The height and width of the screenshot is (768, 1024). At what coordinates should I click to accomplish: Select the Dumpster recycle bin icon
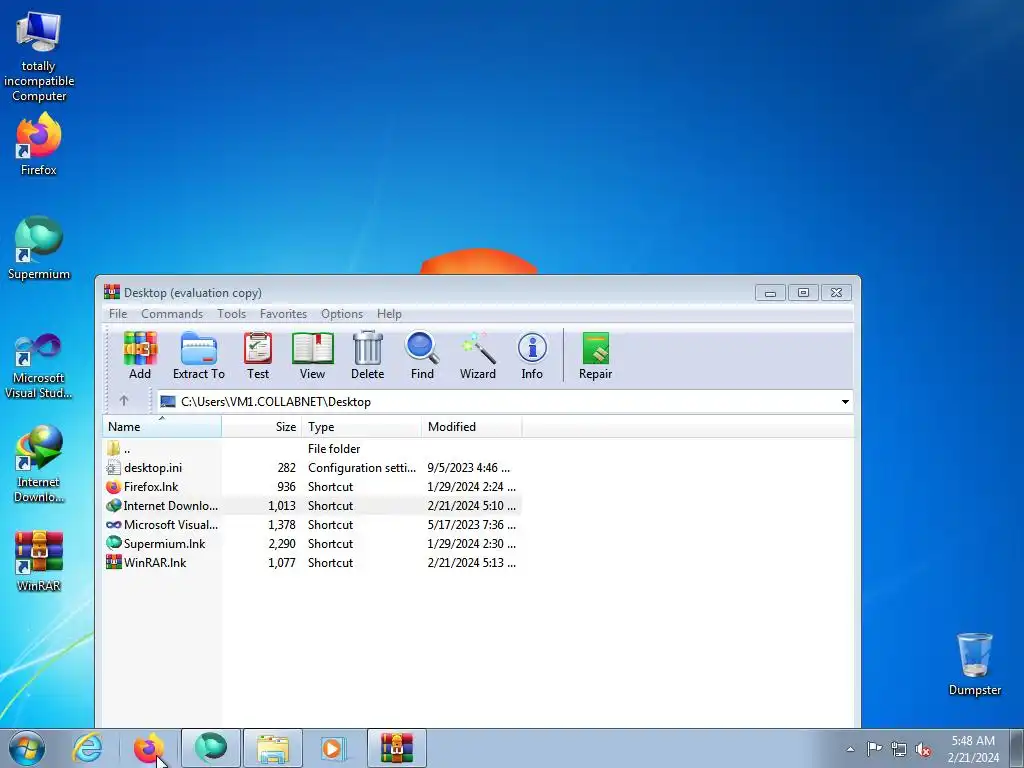(974, 664)
